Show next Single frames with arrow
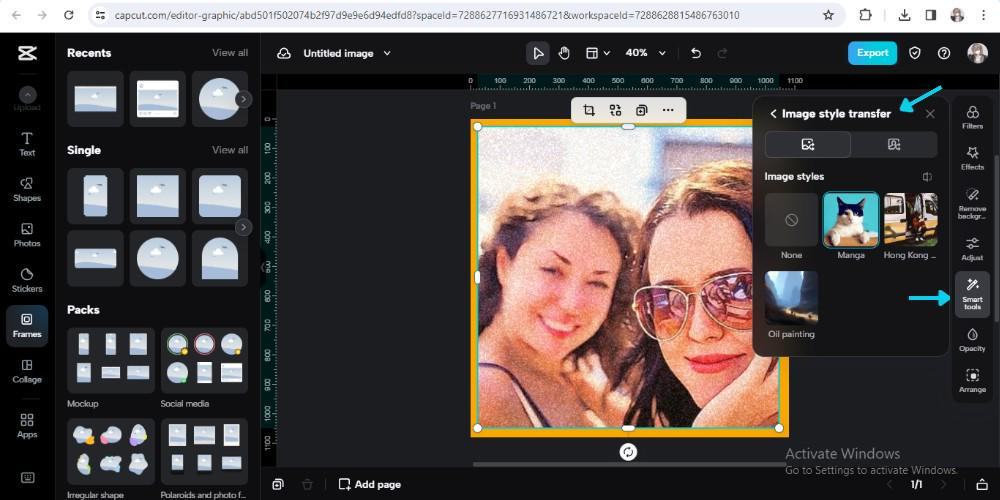 point(243,227)
